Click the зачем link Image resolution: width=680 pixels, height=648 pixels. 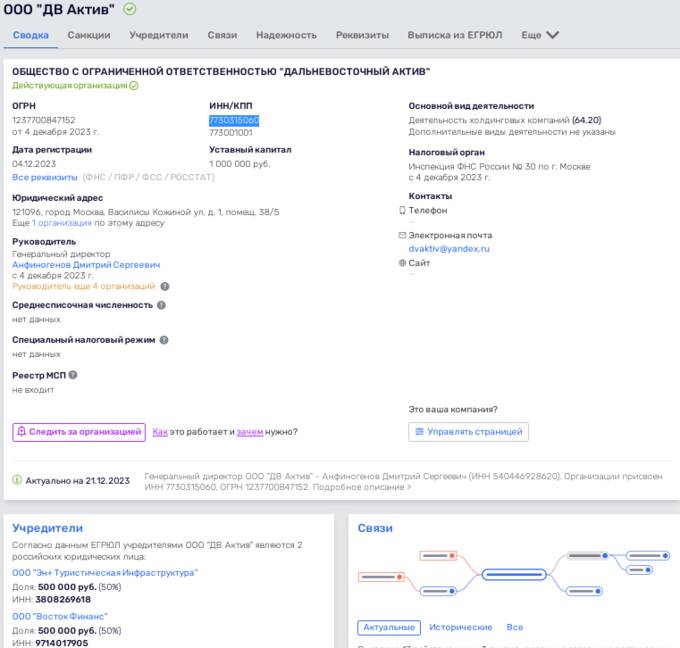tap(250, 432)
